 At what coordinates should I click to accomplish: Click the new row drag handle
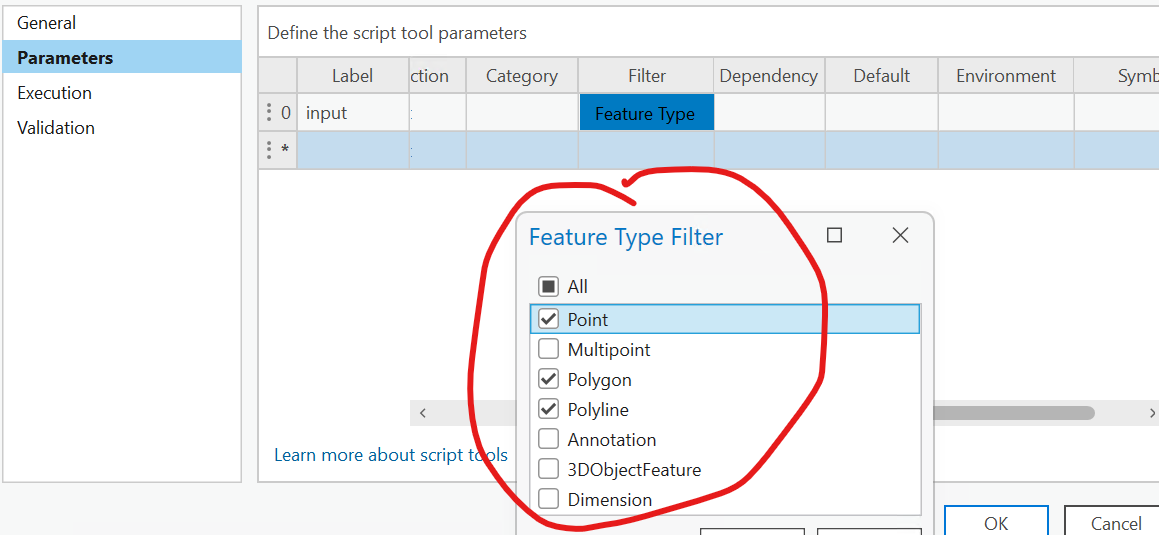click(269, 150)
